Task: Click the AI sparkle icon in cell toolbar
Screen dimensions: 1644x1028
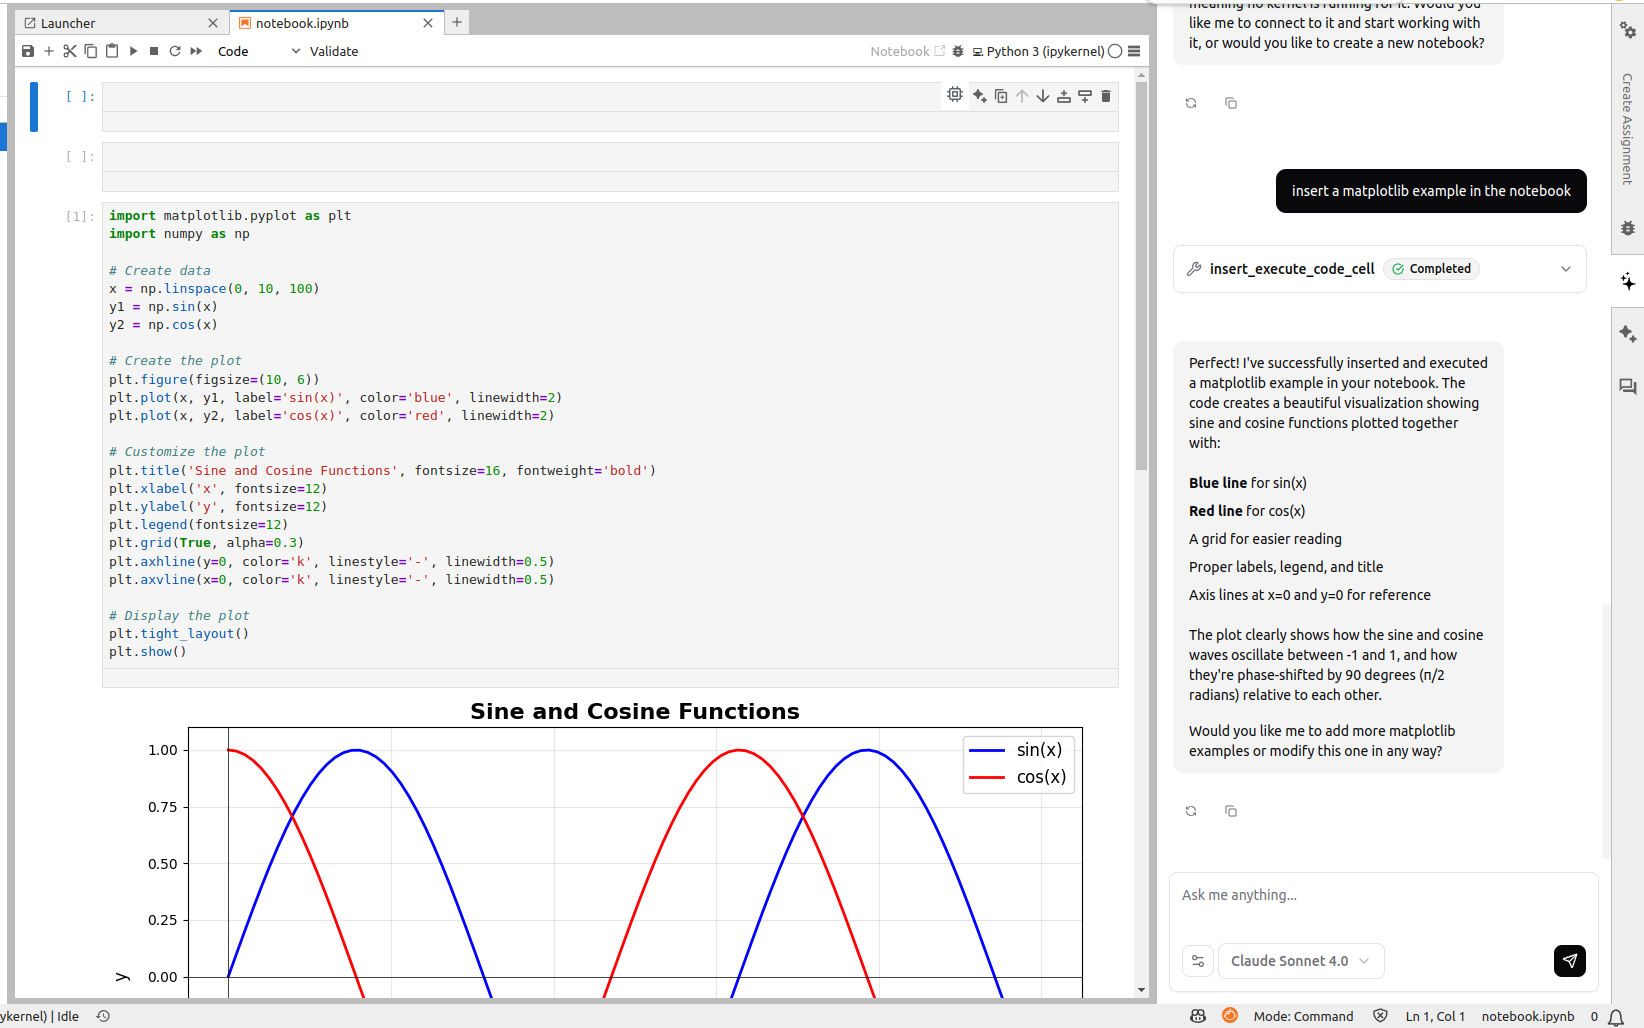Action: 980,96
